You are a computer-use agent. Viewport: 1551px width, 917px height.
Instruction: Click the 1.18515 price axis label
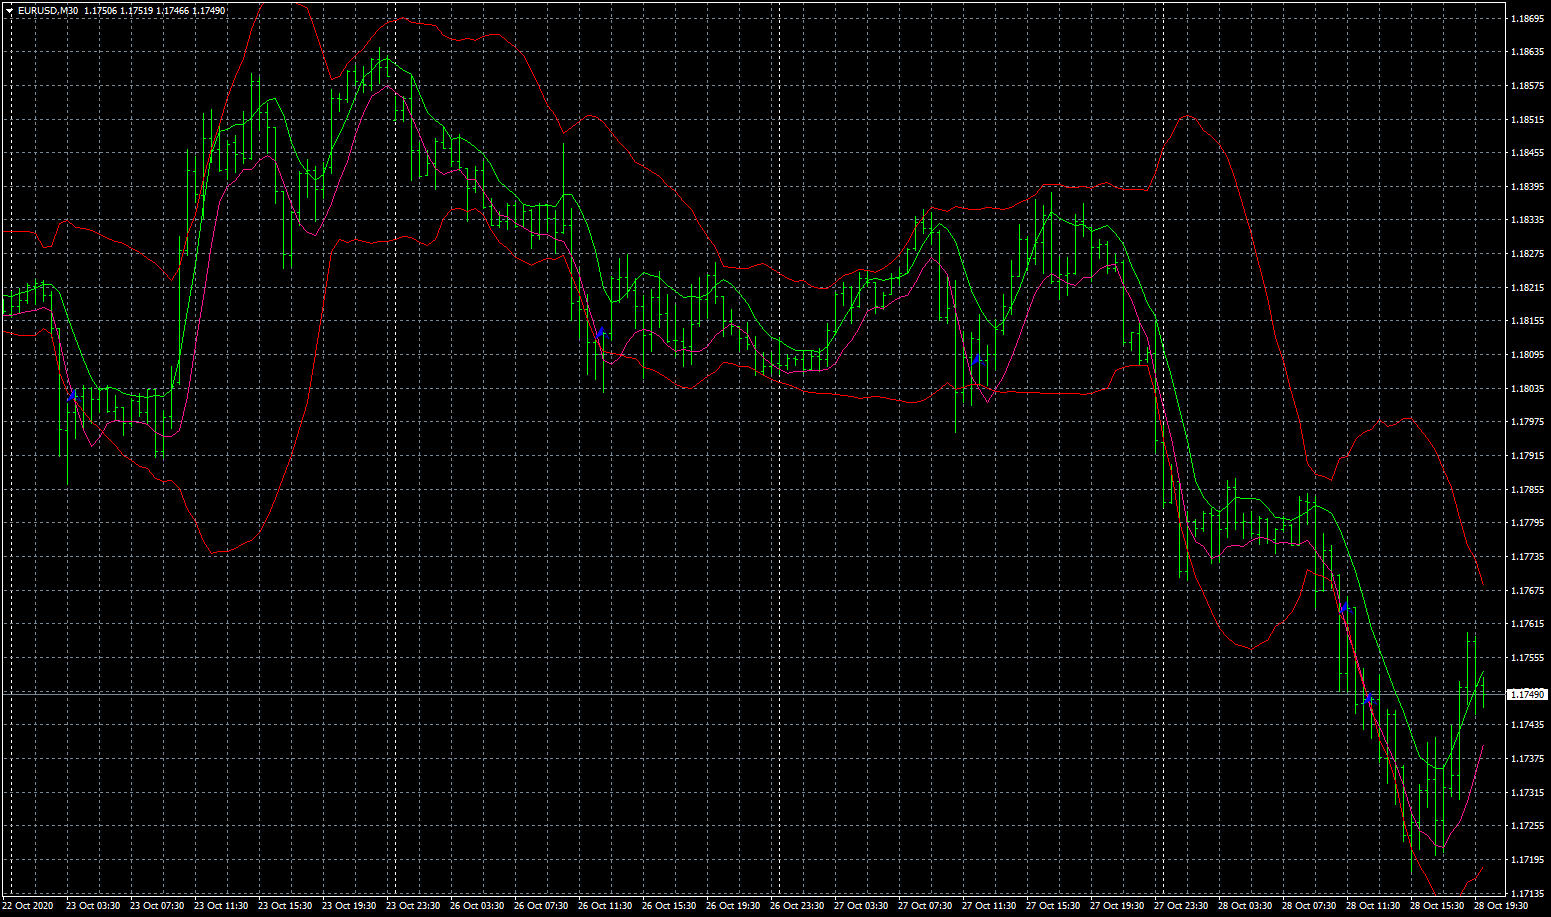click(1527, 119)
